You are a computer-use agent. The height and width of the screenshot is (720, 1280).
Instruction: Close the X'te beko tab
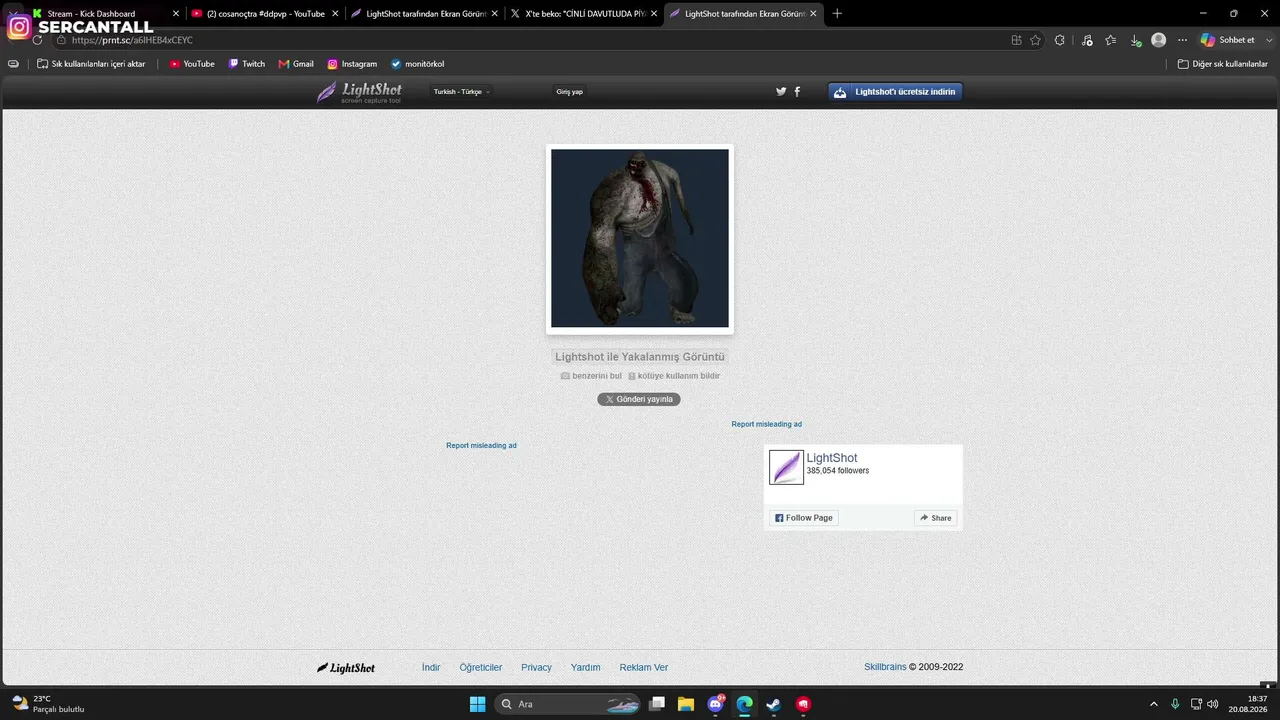(654, 14)
